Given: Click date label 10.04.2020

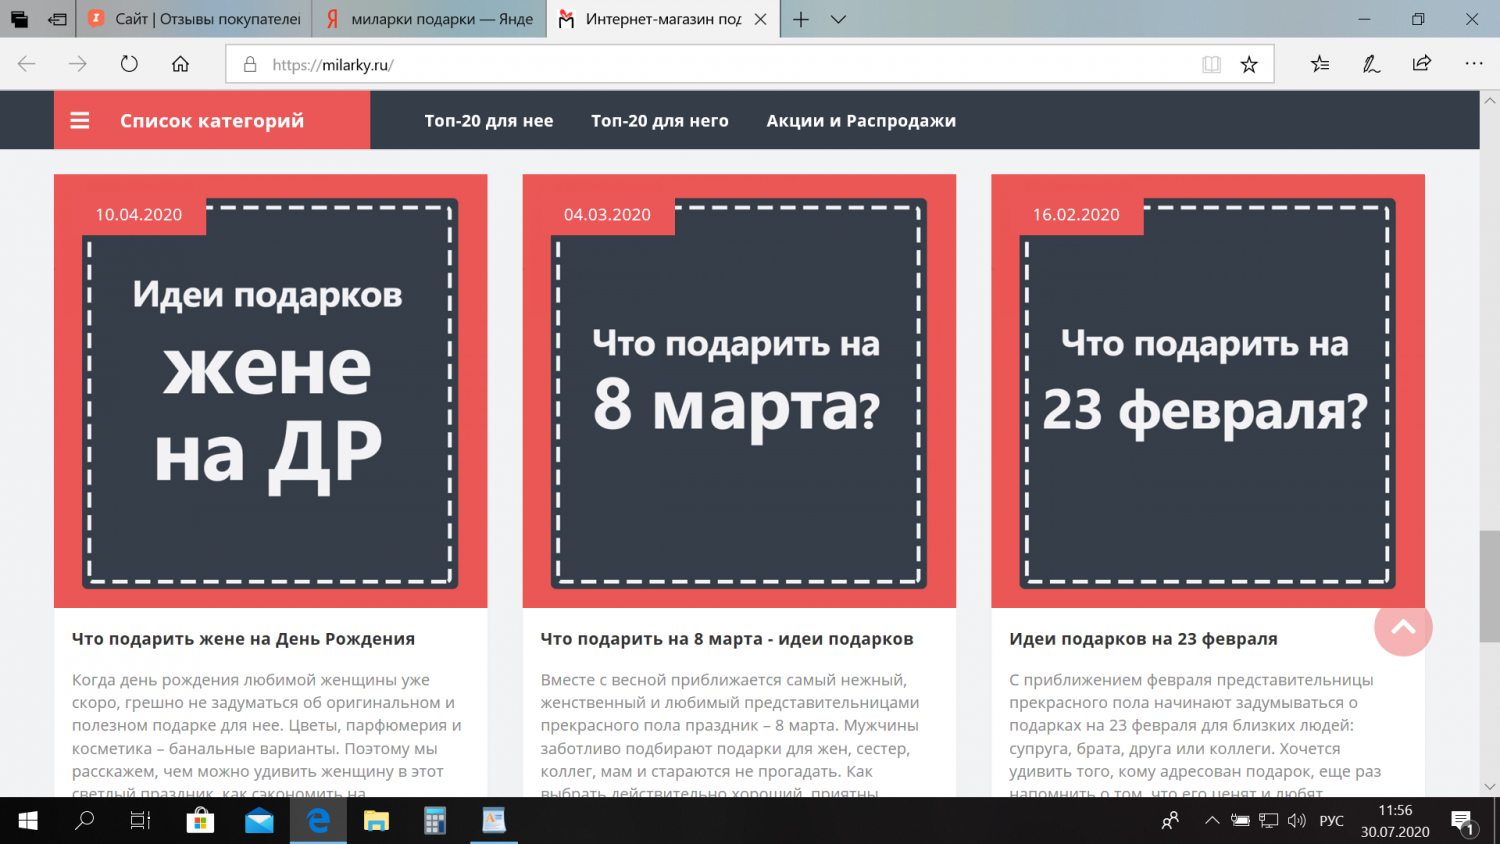Looking at the screenshot, I should pos(139,214).
